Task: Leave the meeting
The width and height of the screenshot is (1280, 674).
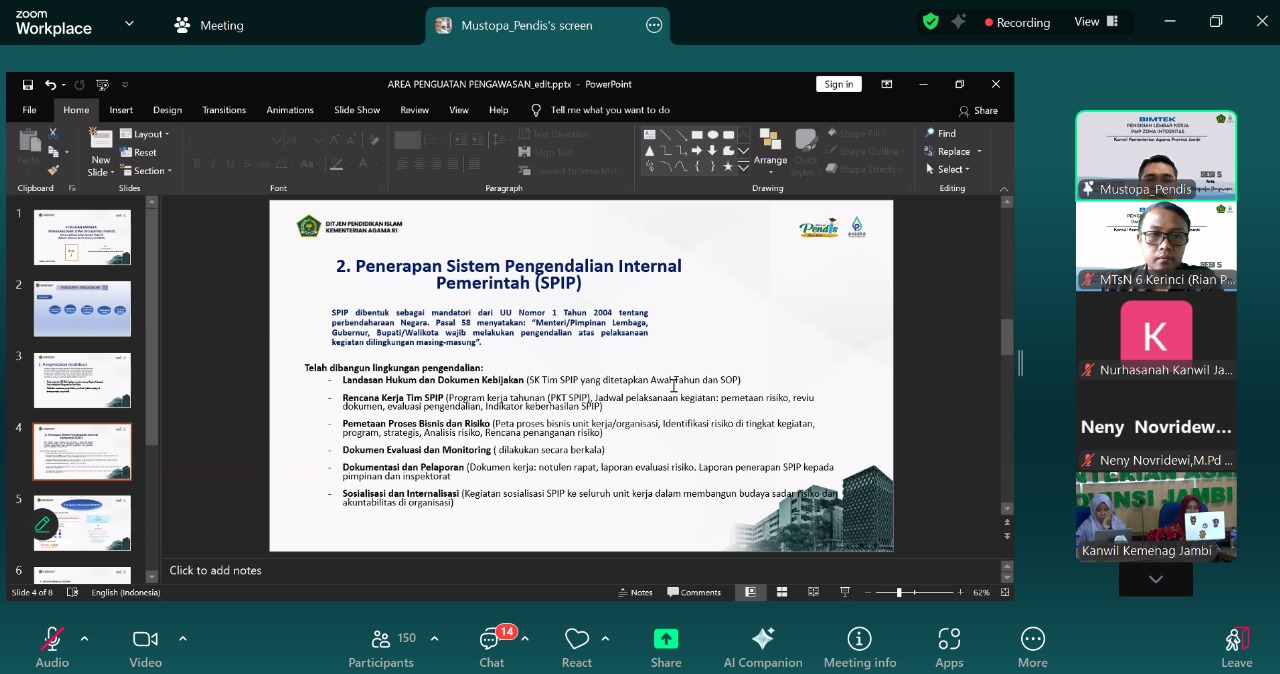Action: coord(1236,646)
